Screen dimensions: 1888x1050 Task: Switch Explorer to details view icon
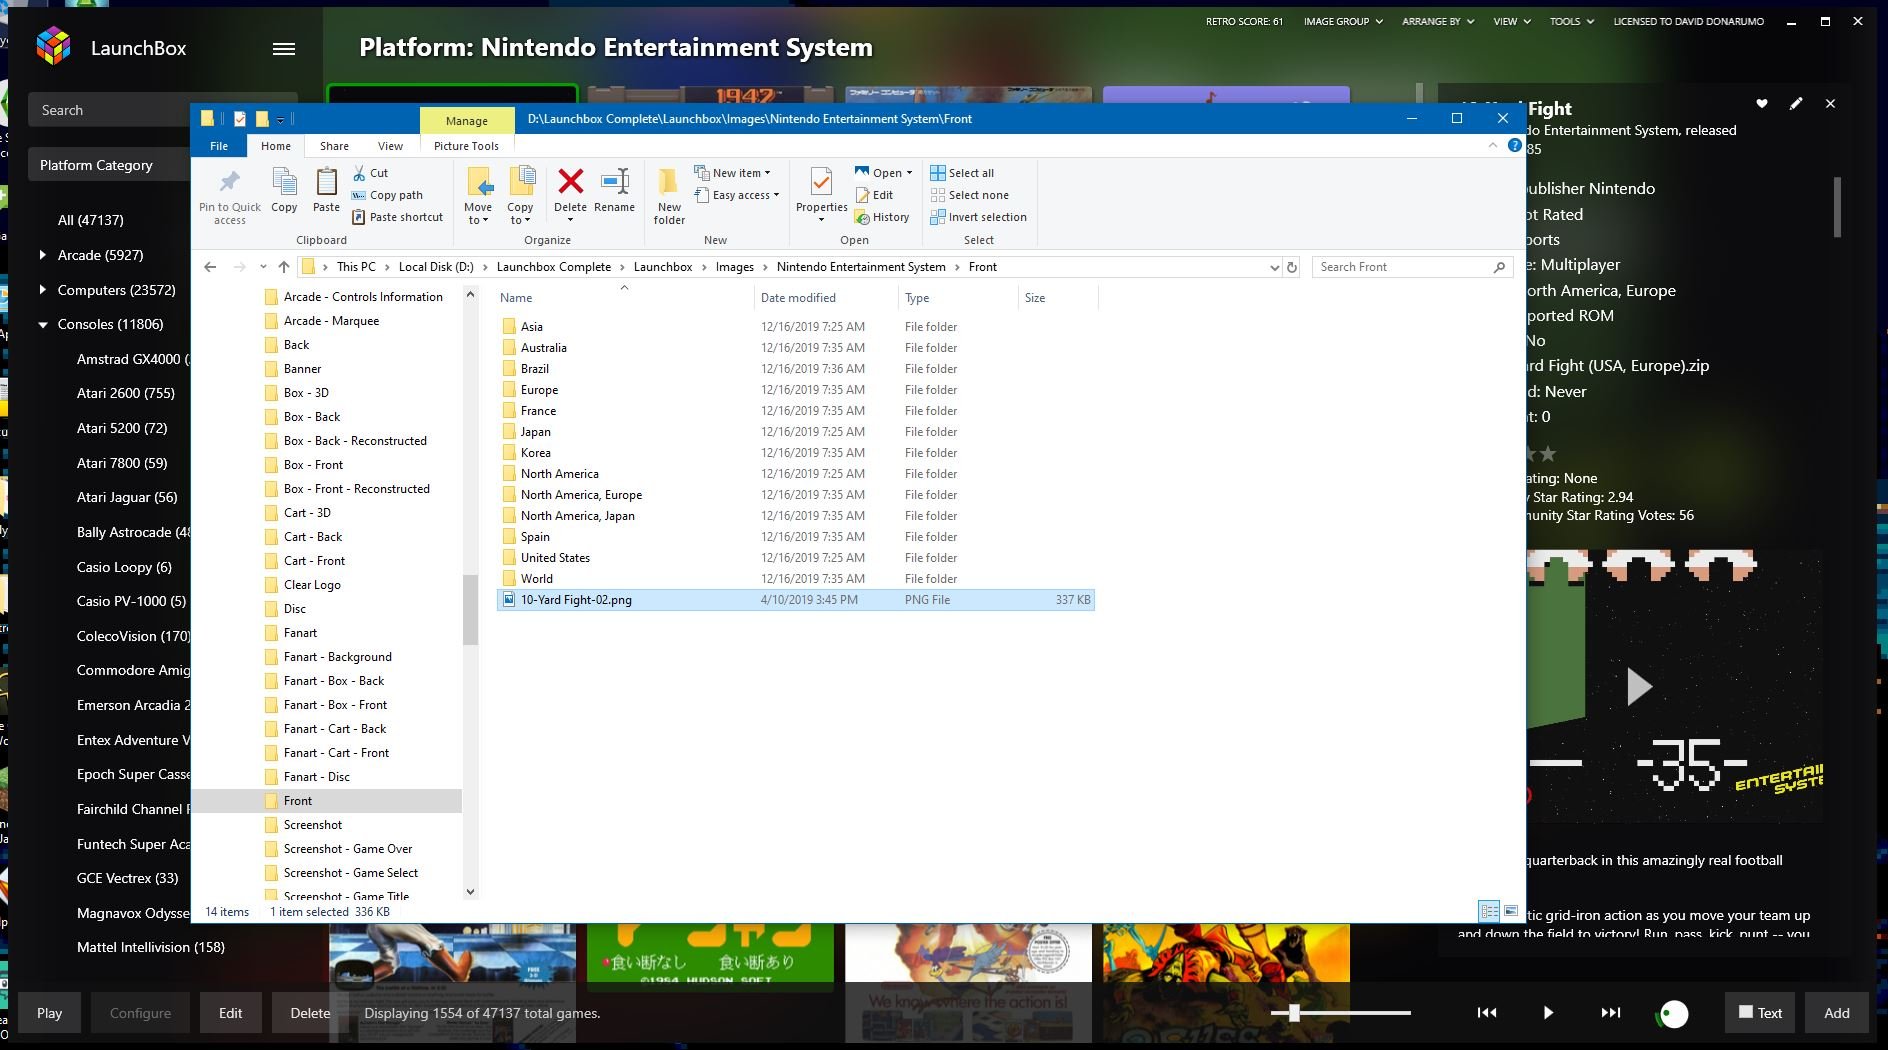1489,911
